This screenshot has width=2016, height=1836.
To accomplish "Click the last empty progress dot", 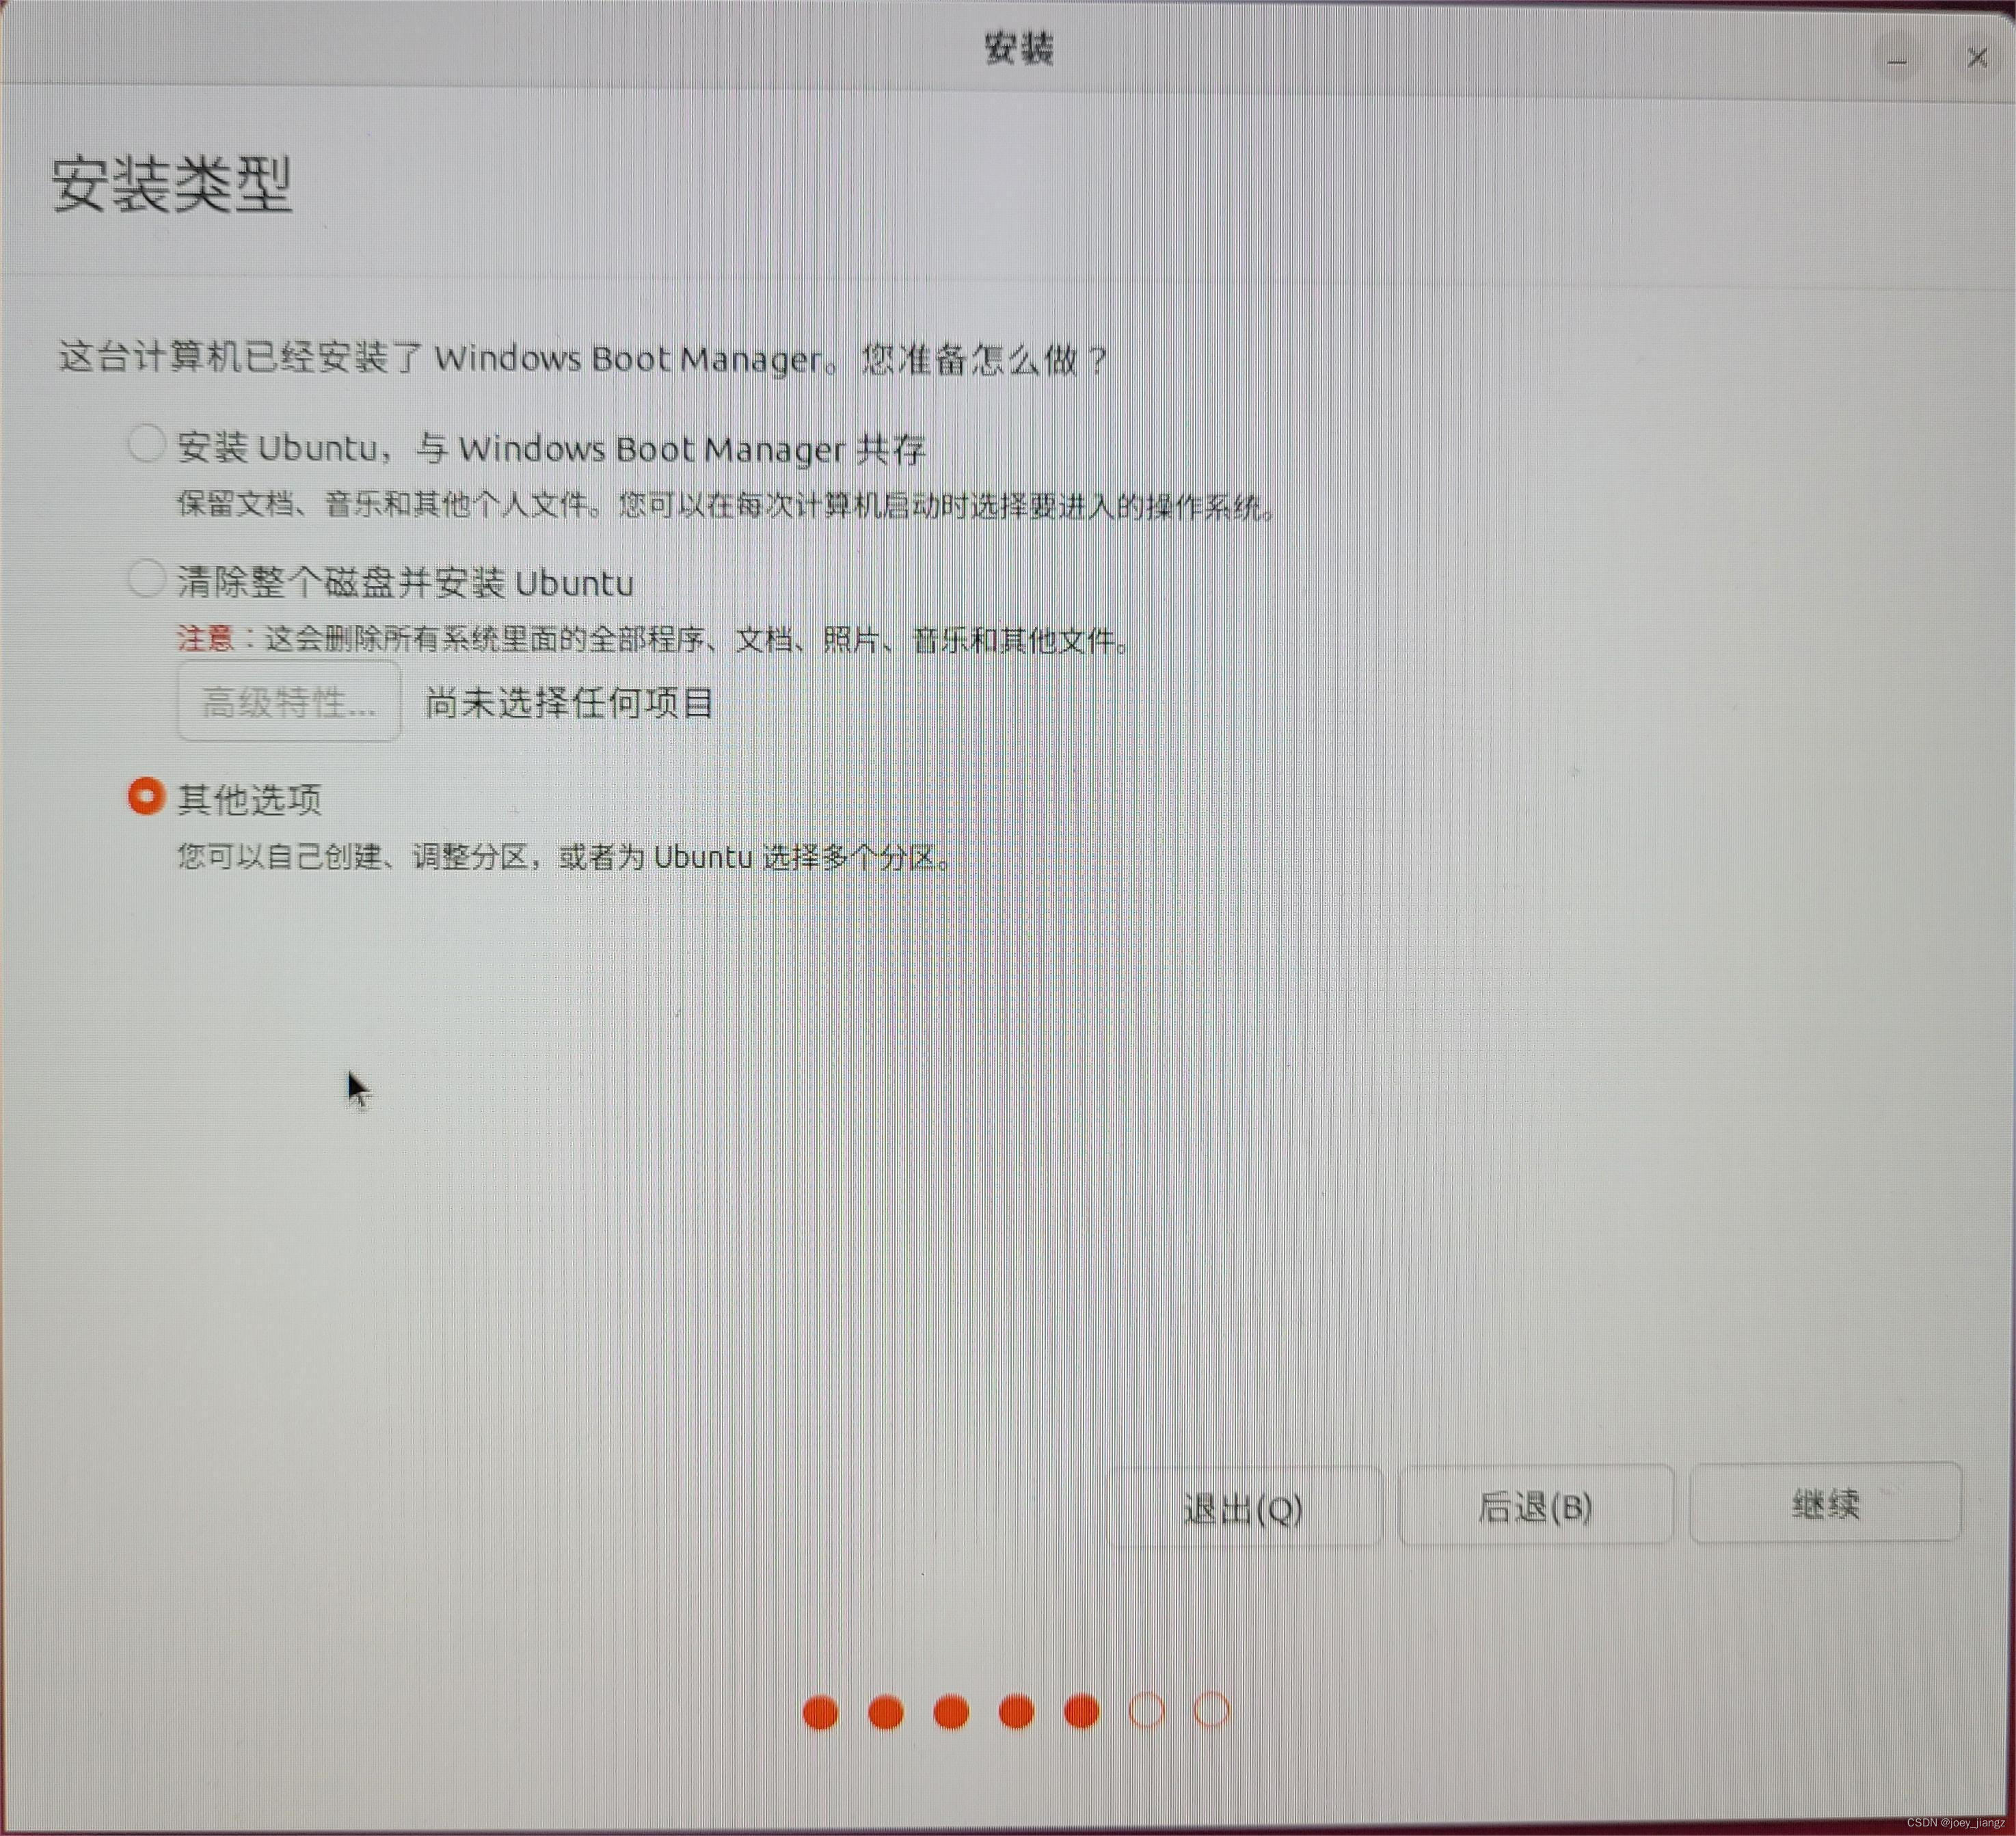I will tap(1211, 1710).
